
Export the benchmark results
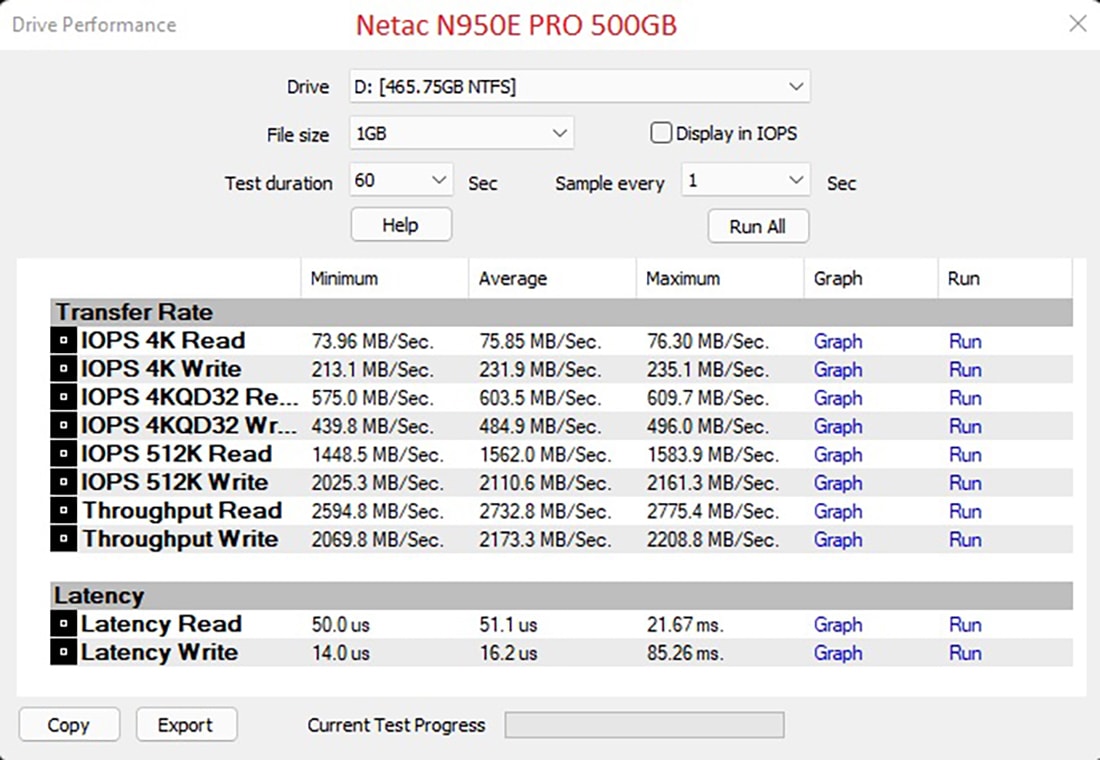pyautogui.click(x=186, y=725)
